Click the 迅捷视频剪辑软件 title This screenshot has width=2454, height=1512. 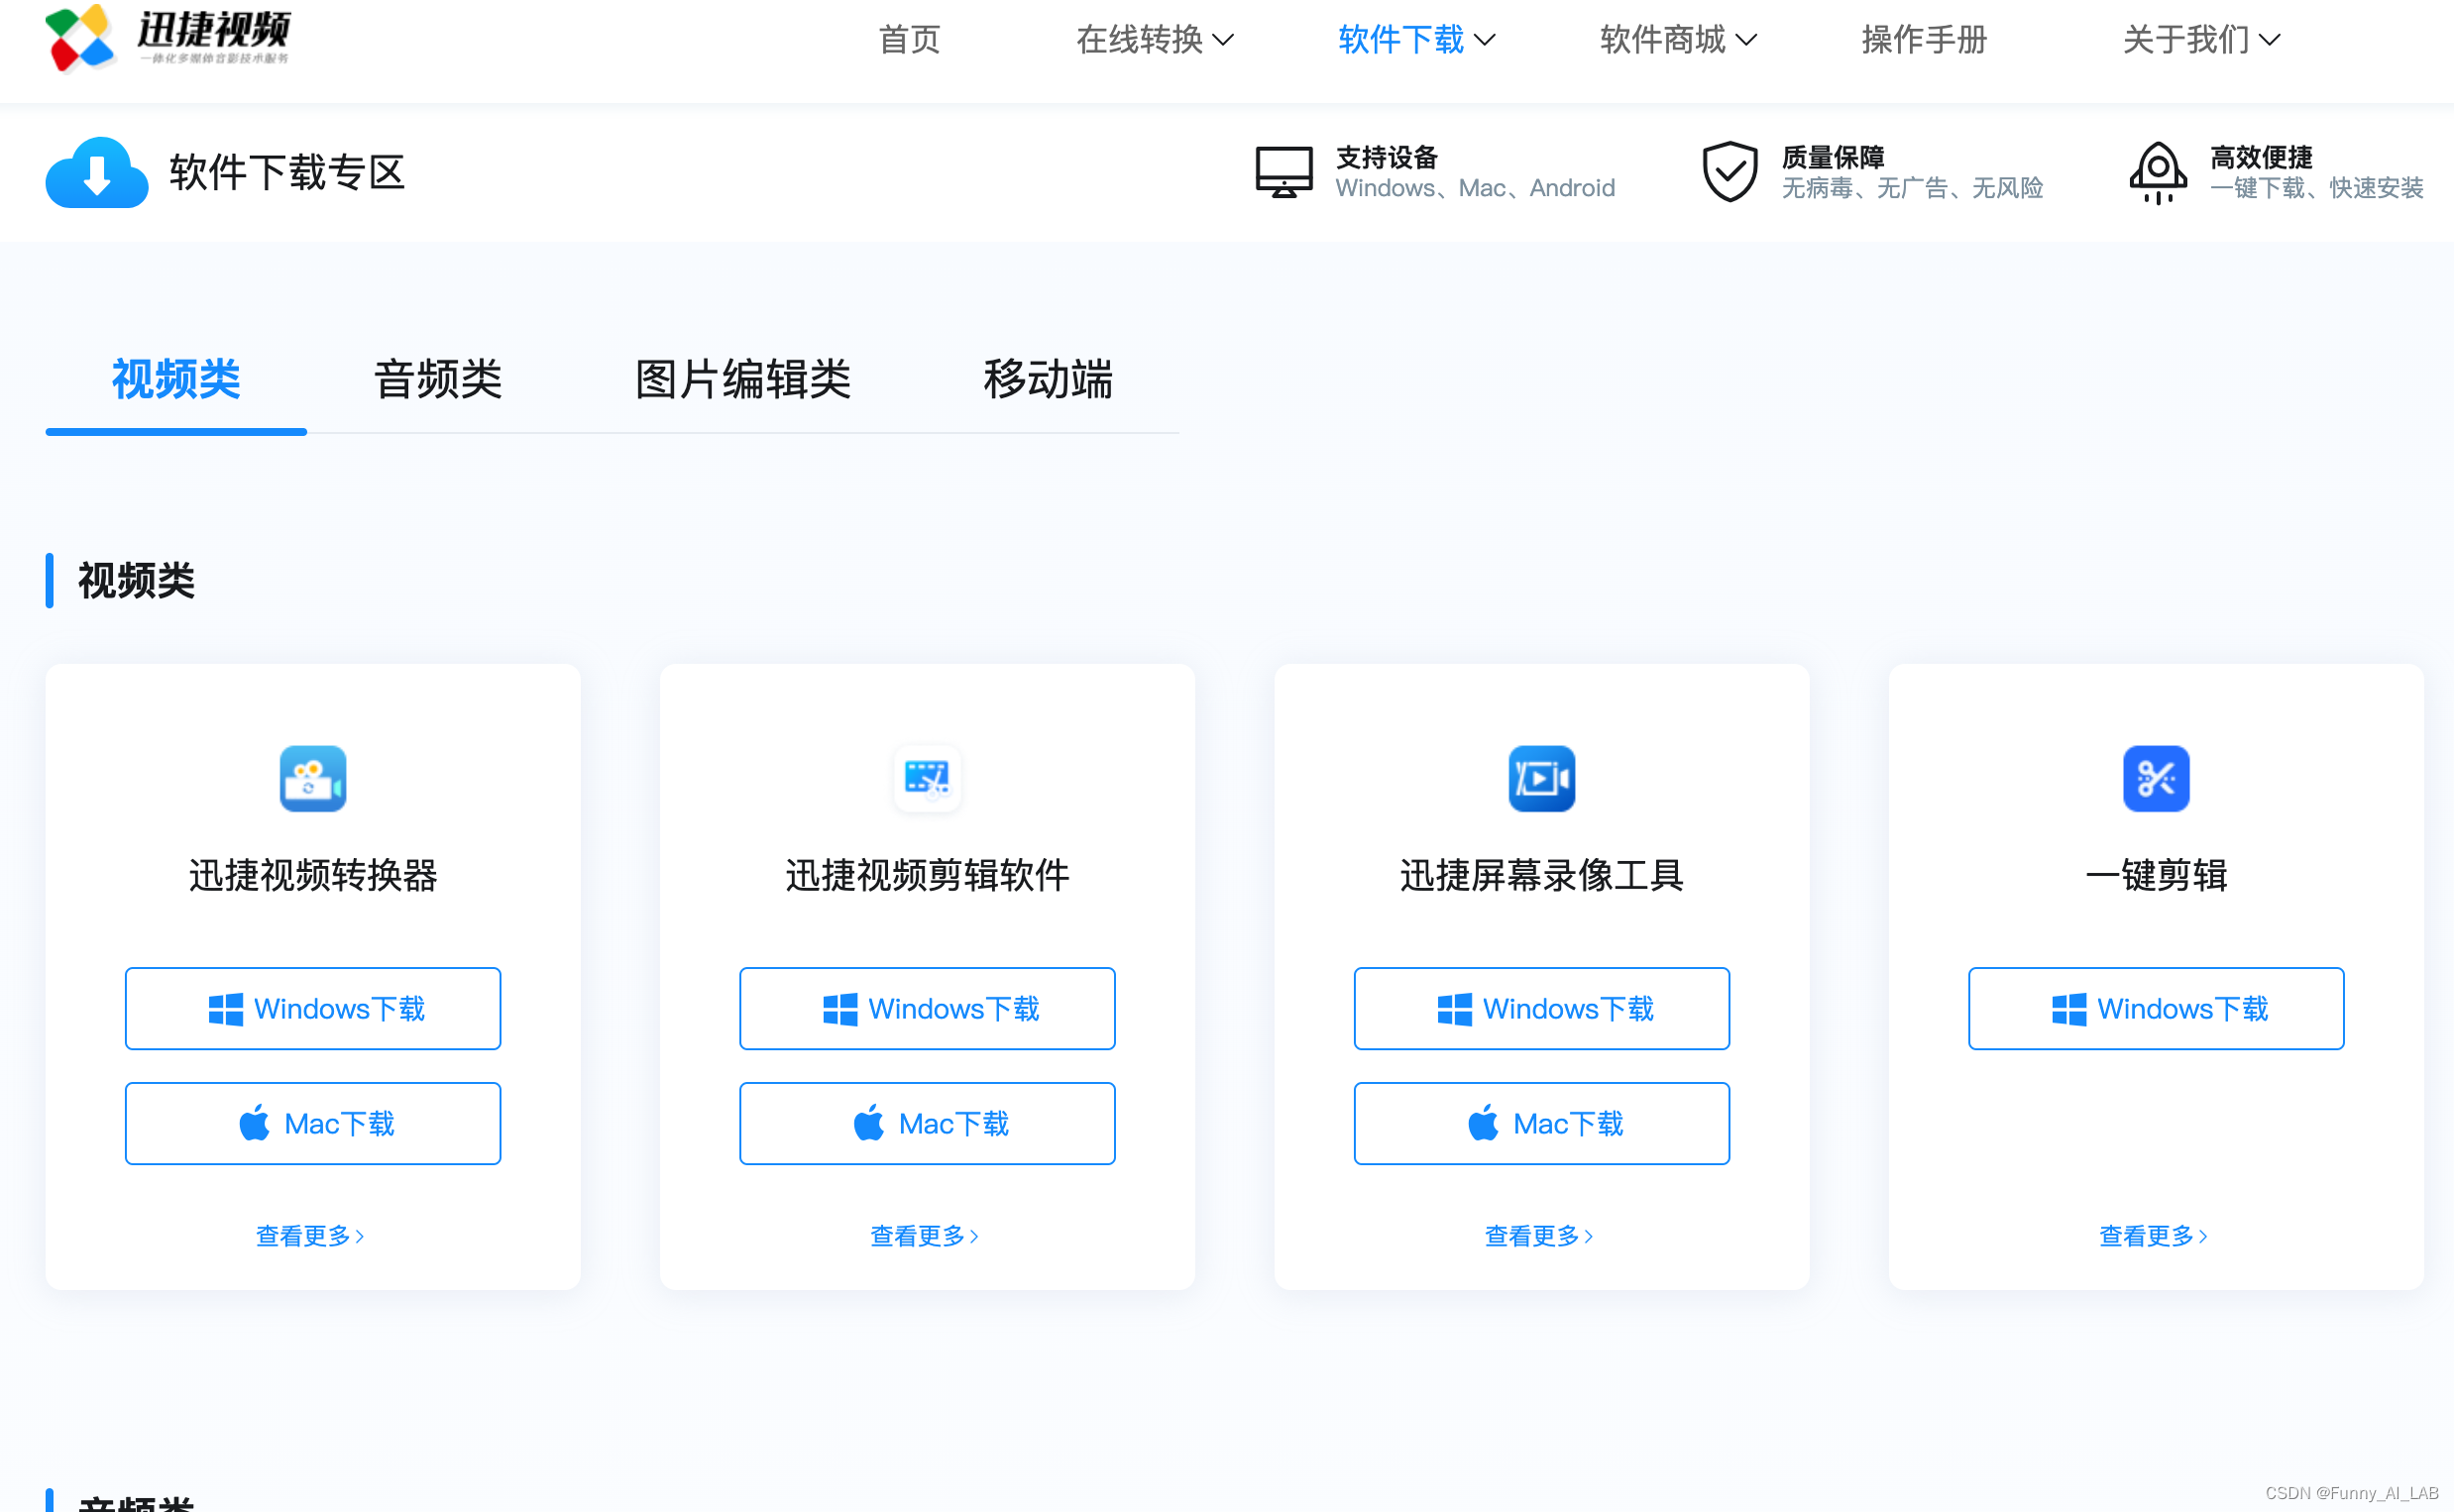pos(927,875)
